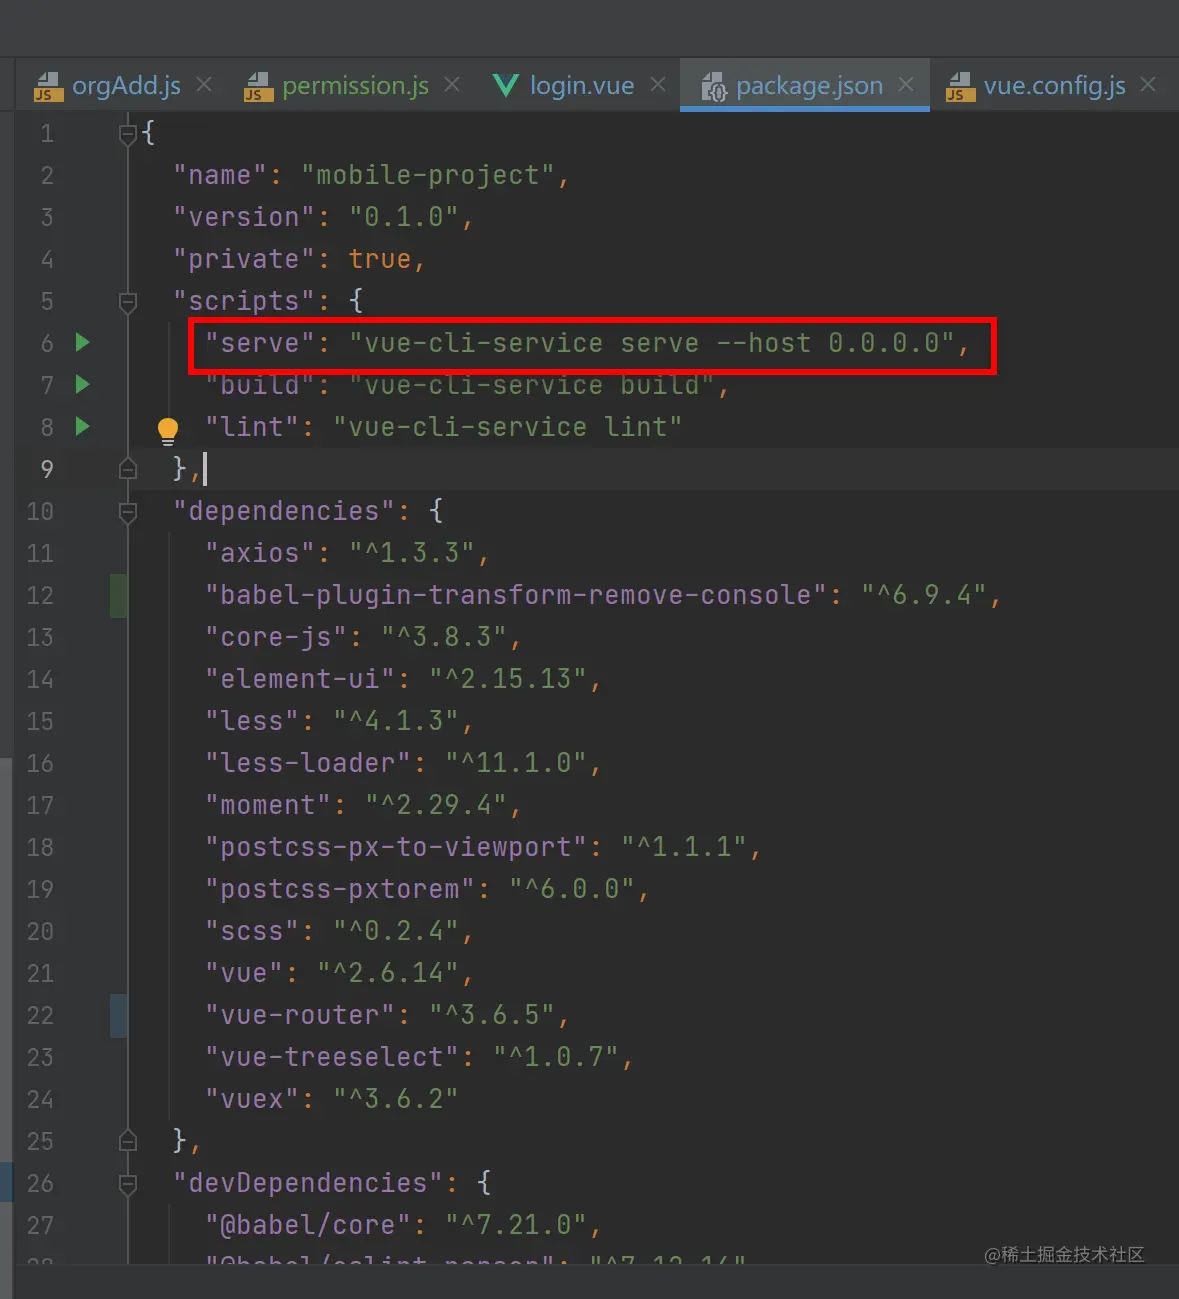The height and width of the screenshot is (1299, 1179).
Task: Collapse the root object fold on line 1
Action: click(127, 133)
